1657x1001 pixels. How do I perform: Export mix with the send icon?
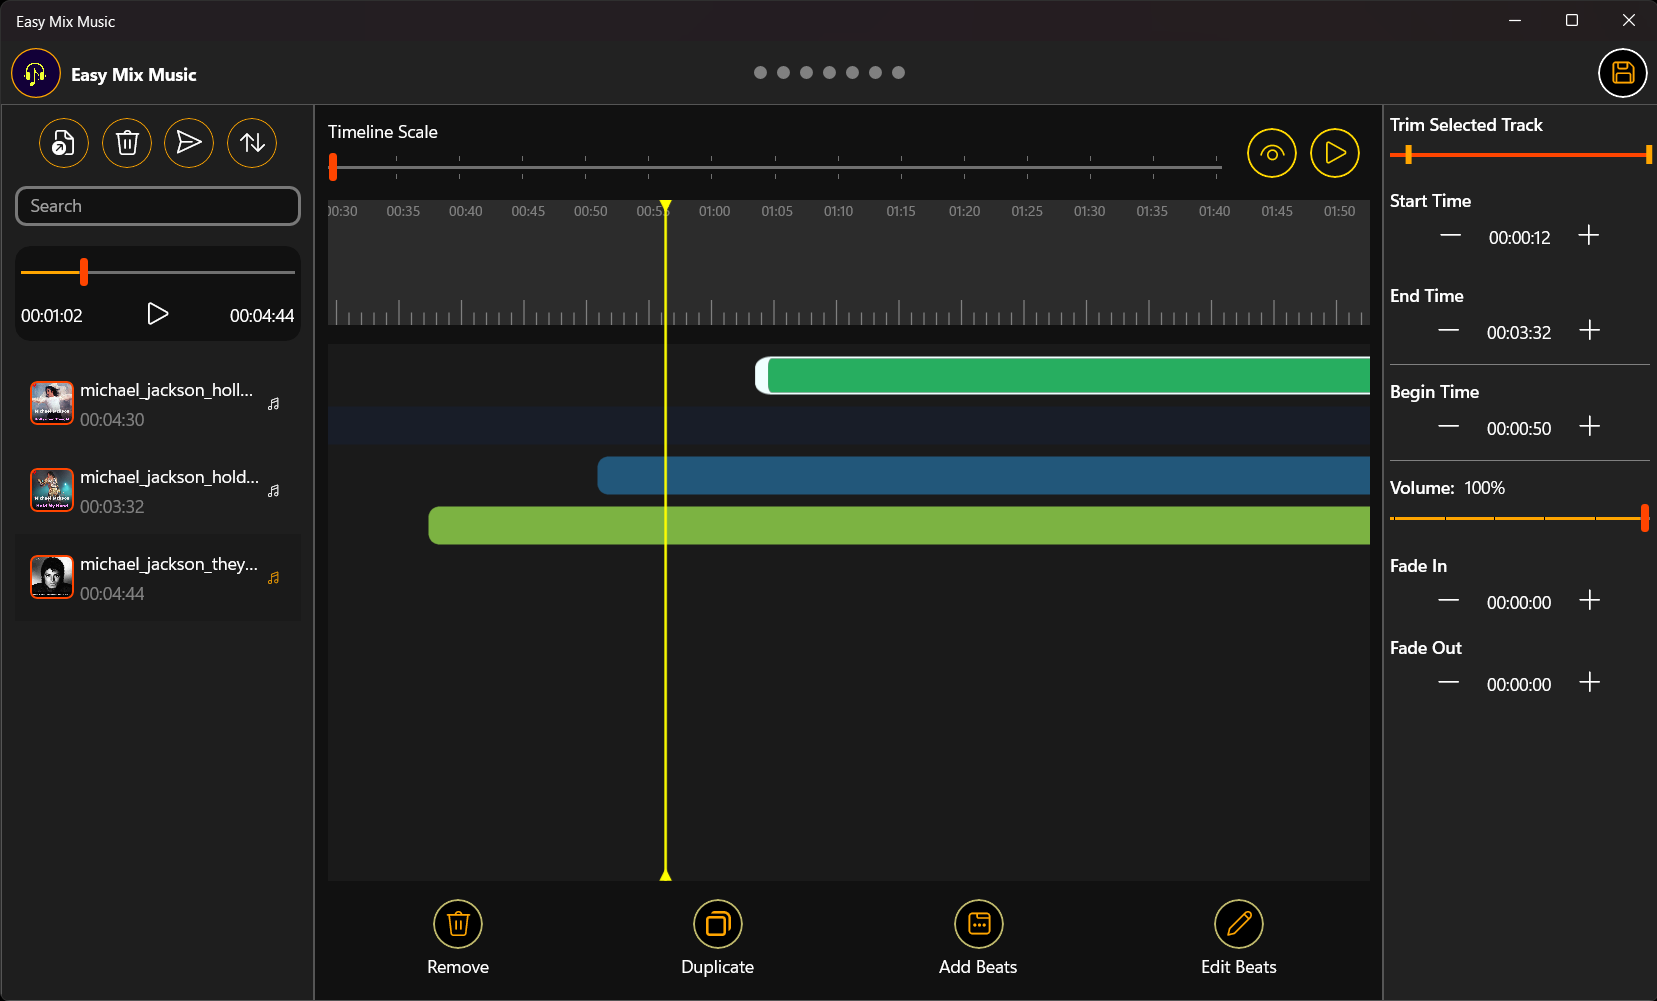(189, 142)
